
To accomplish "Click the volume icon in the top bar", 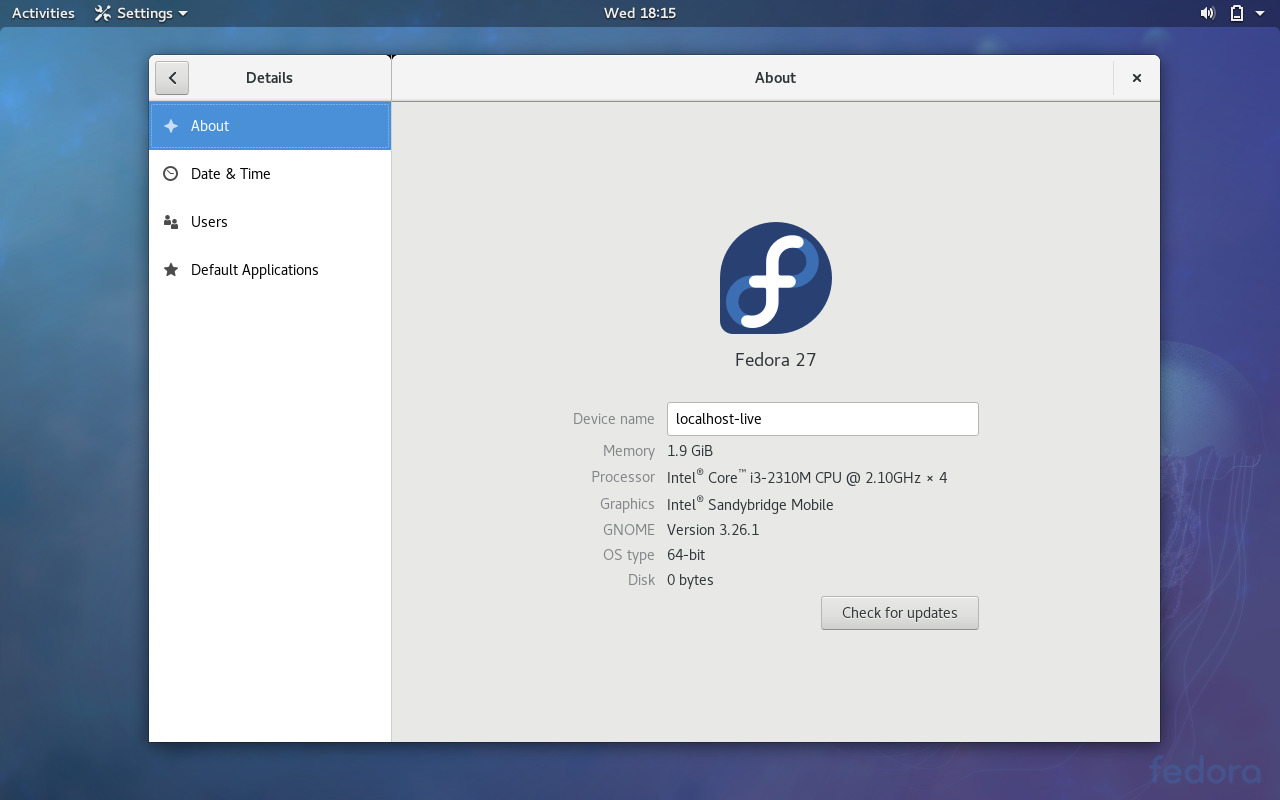I will coord(1207,13).
